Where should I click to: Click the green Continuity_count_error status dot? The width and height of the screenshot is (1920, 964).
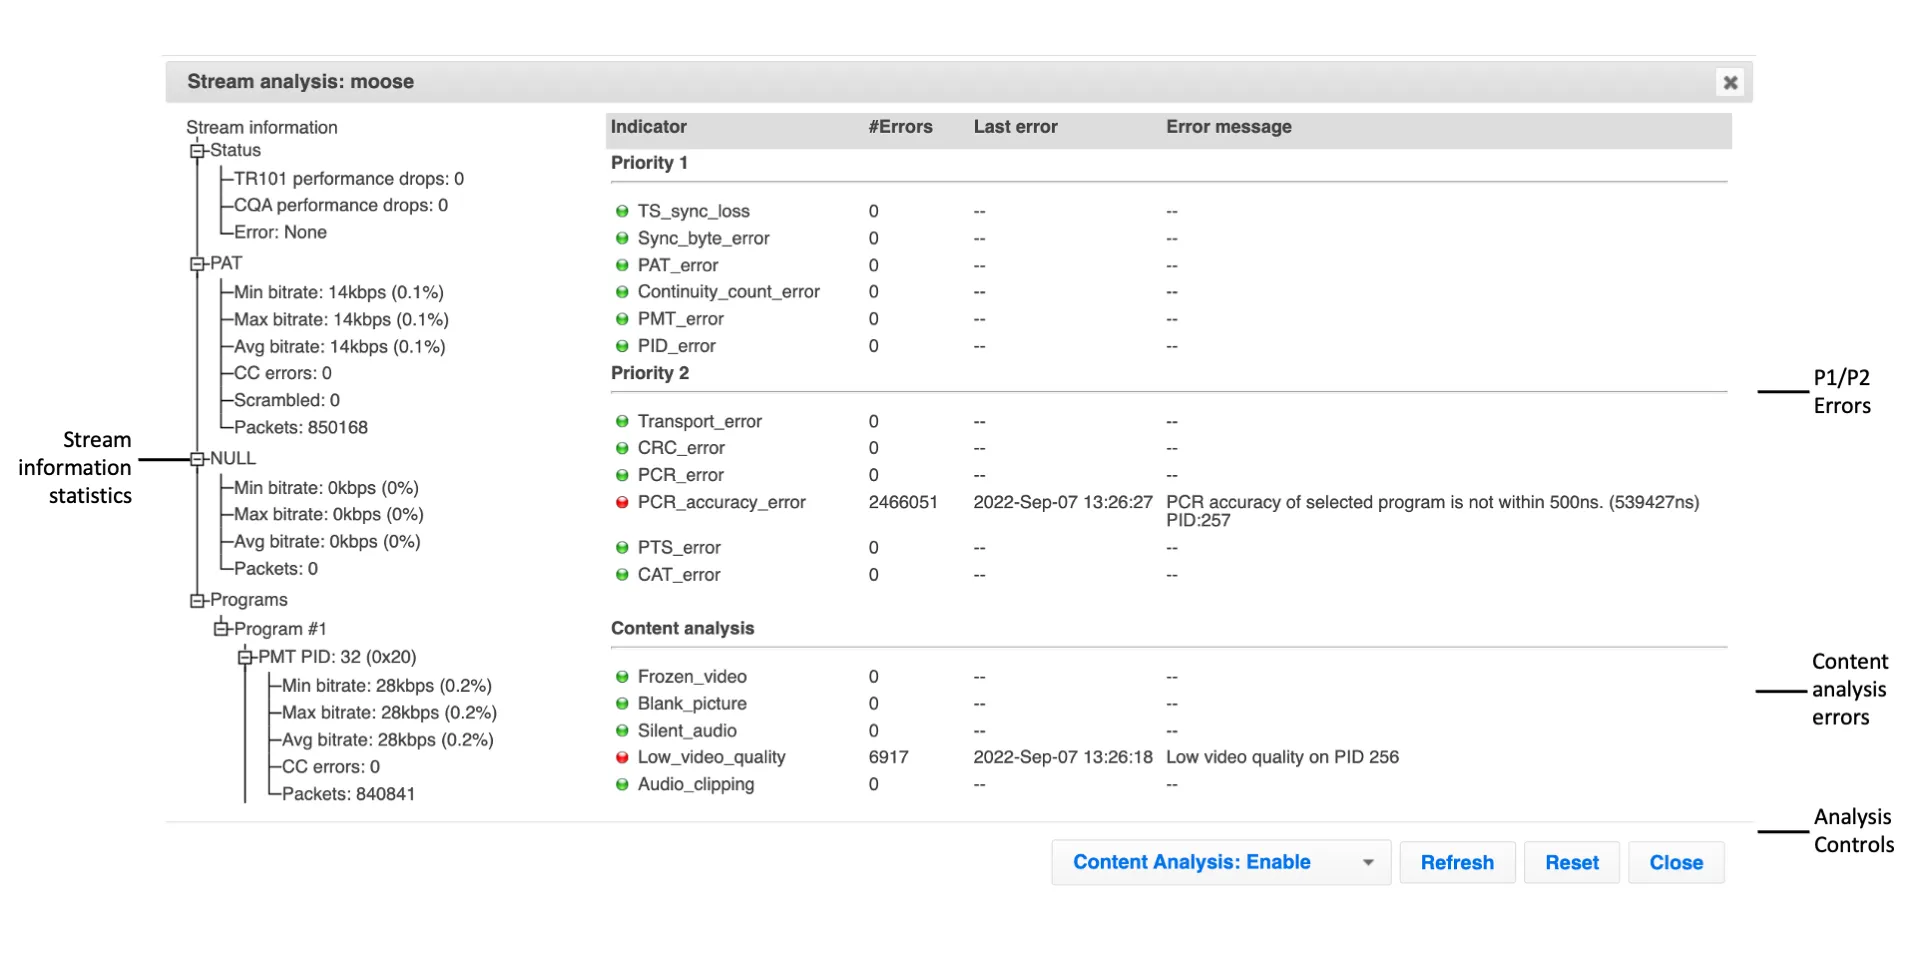(622, 292)
